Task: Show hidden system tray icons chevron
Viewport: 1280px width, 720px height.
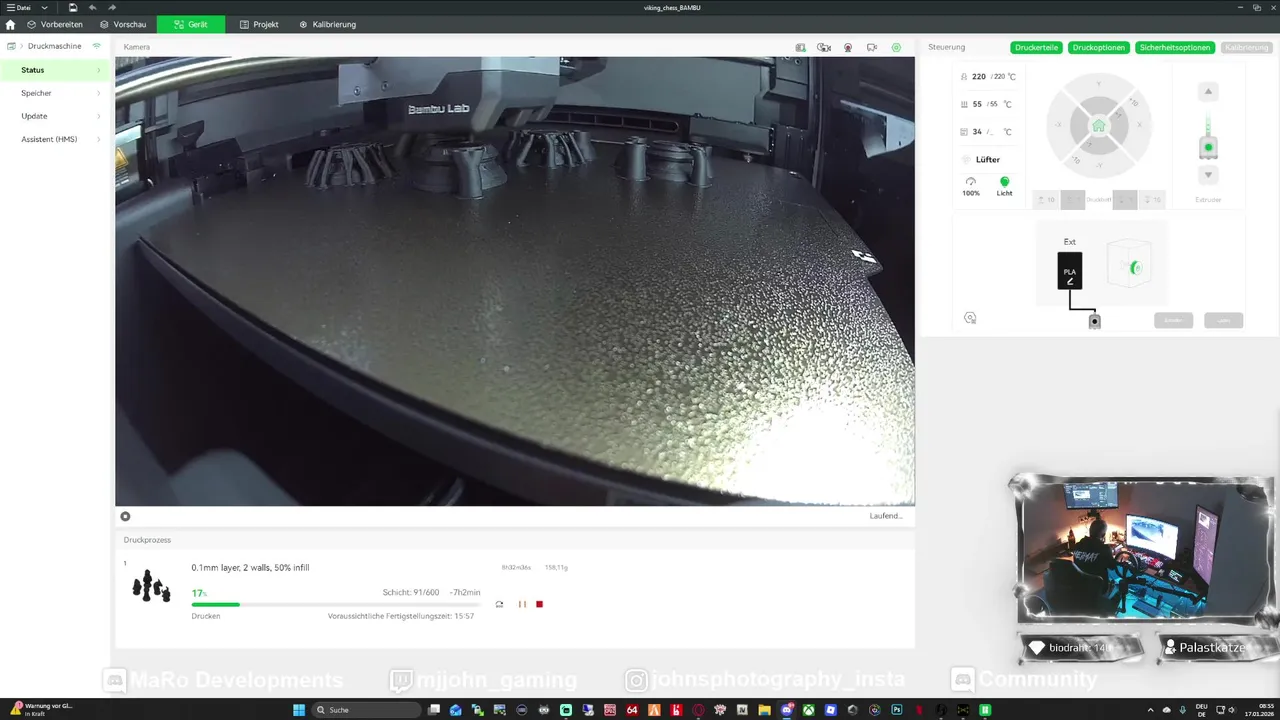Action: (1149, 710)
